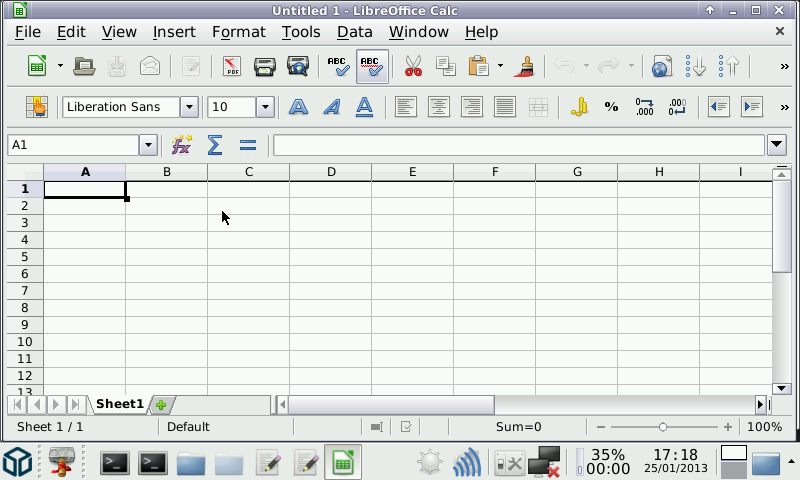The image size is (800, 480).
Task: Open the Function Wizard
Action: 181,145
